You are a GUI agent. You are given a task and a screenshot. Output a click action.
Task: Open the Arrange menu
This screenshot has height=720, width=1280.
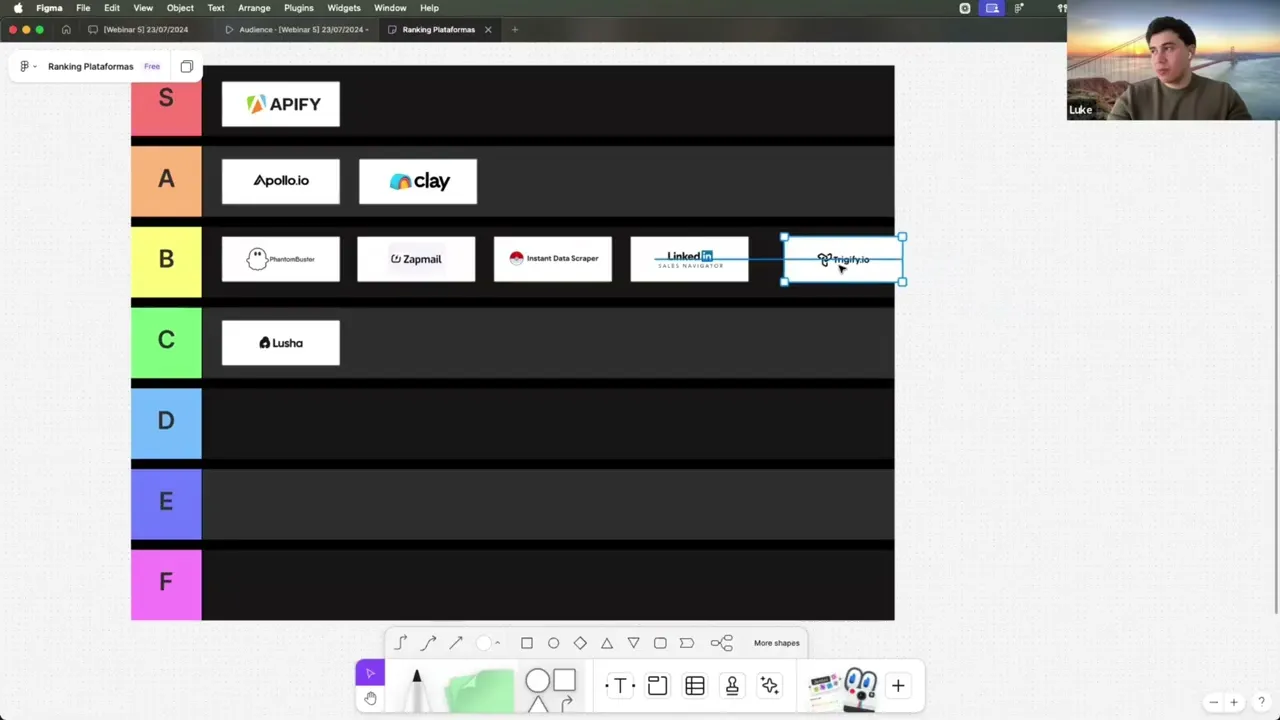[x=254, y=8]
